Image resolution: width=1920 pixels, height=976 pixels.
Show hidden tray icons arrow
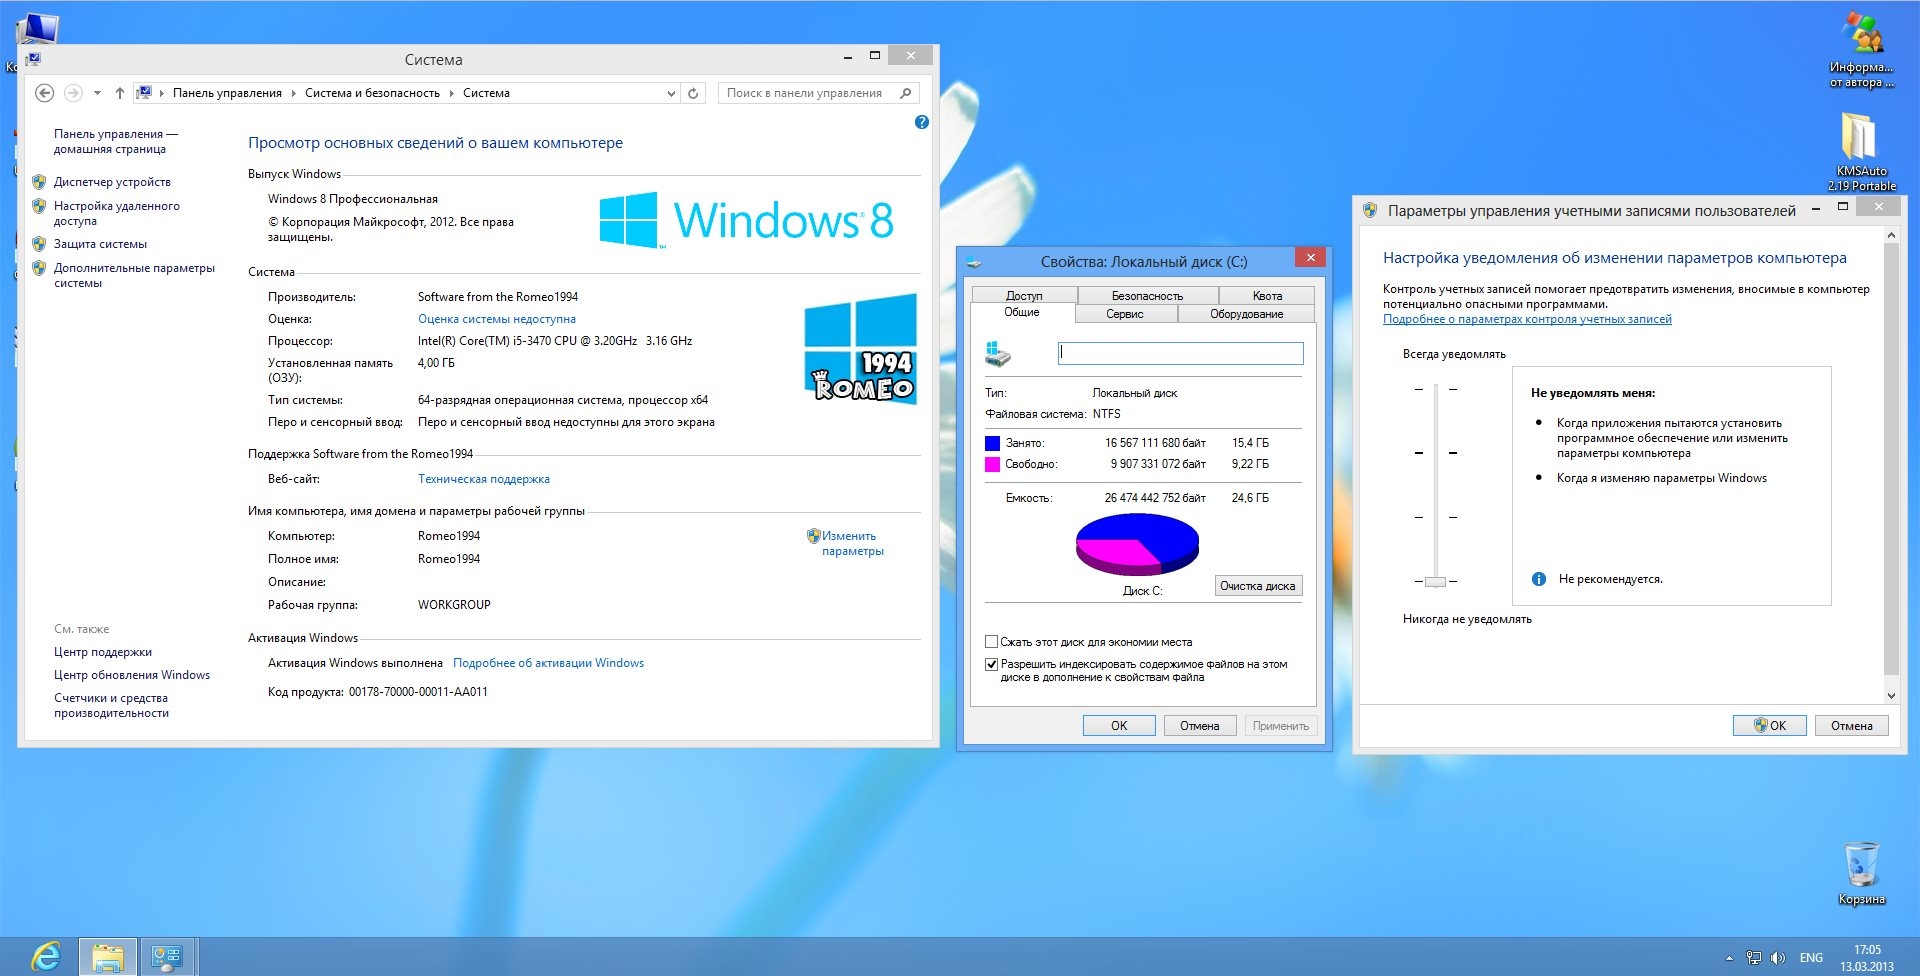coord(1729,958)
